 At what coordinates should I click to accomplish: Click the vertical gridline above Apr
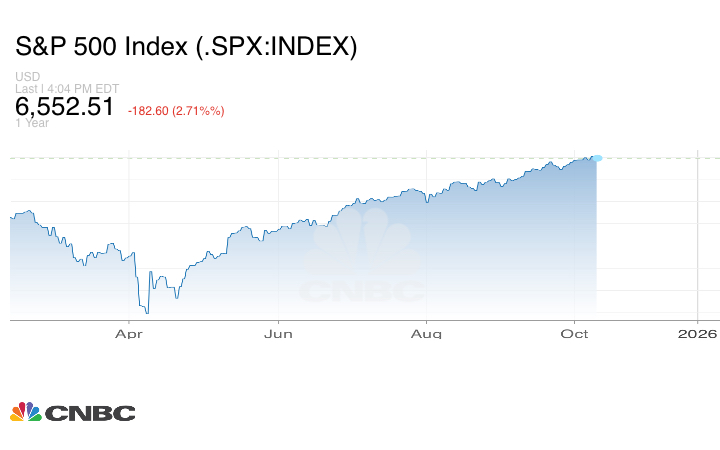click(129, 200)
